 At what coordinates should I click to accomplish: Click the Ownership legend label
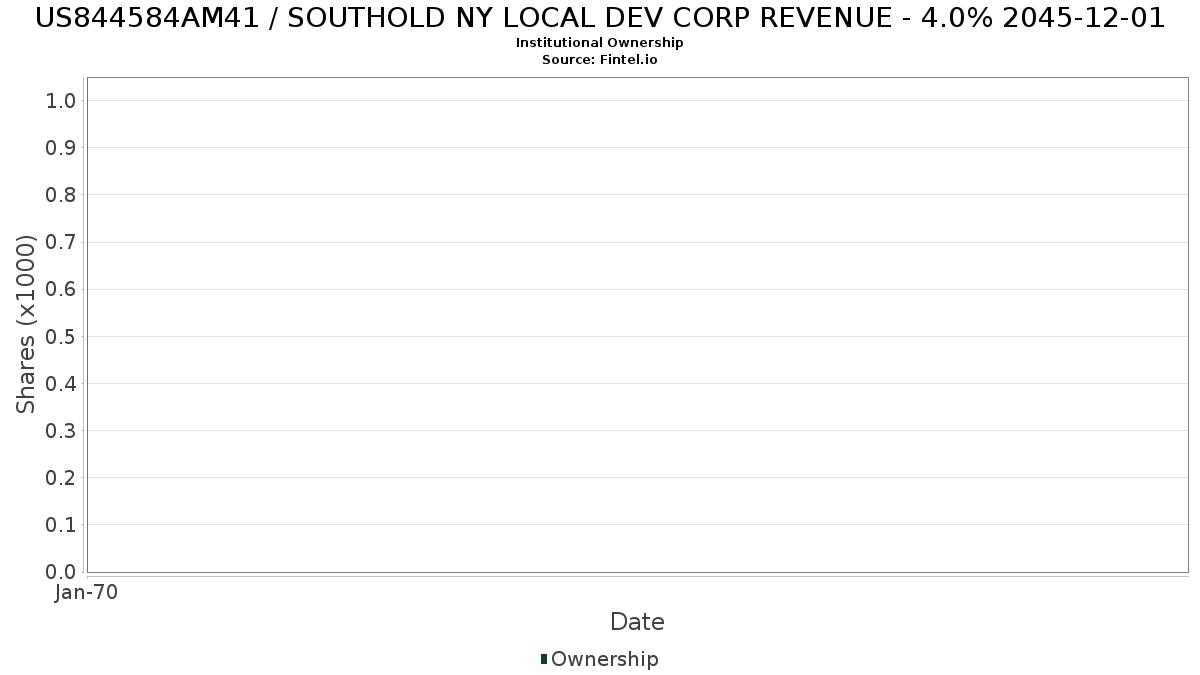pyautogui.click(x=605, y=659)
